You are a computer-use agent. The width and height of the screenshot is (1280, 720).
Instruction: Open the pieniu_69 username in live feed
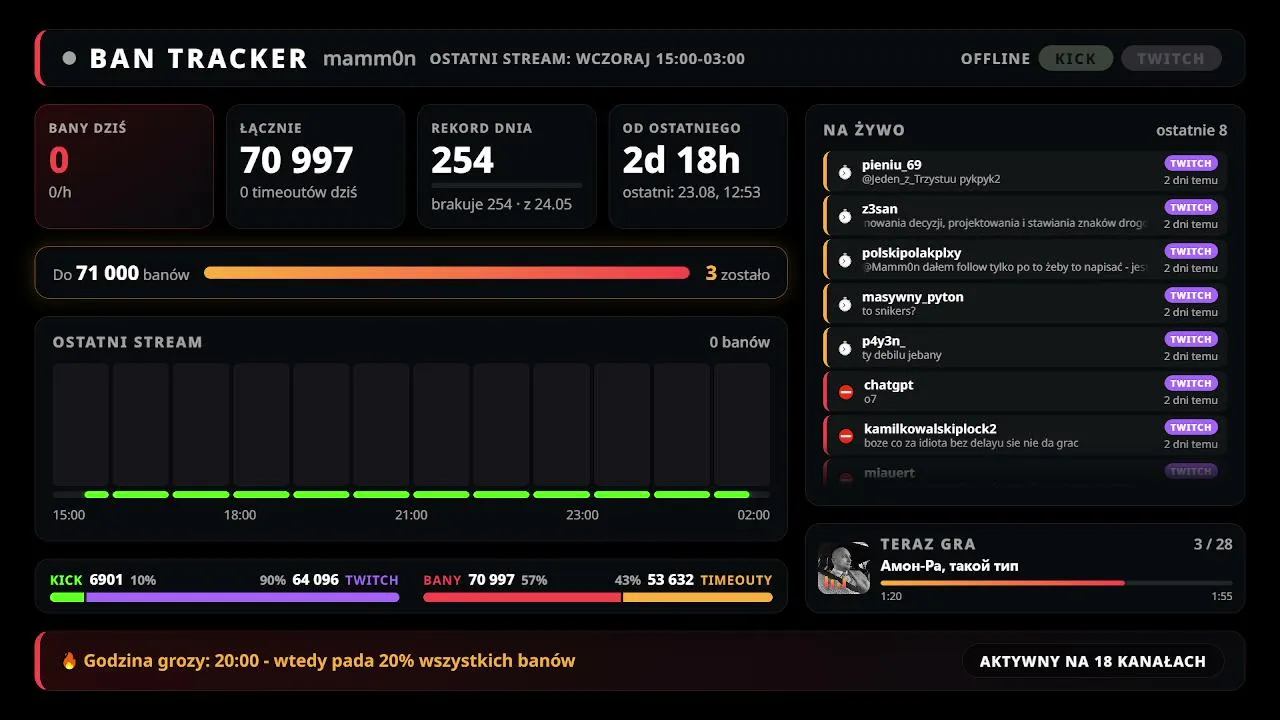(892, 165)
